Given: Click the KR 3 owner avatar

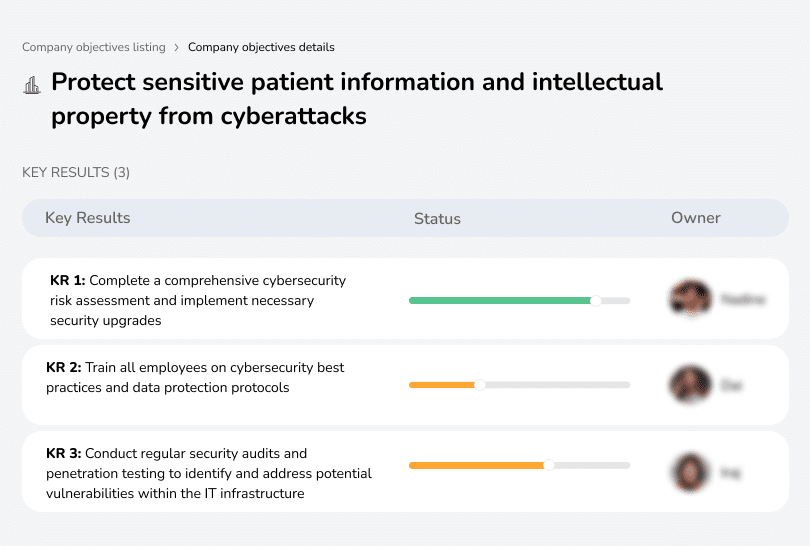Looking at the screenshot, I should click(x=690, y=472).
